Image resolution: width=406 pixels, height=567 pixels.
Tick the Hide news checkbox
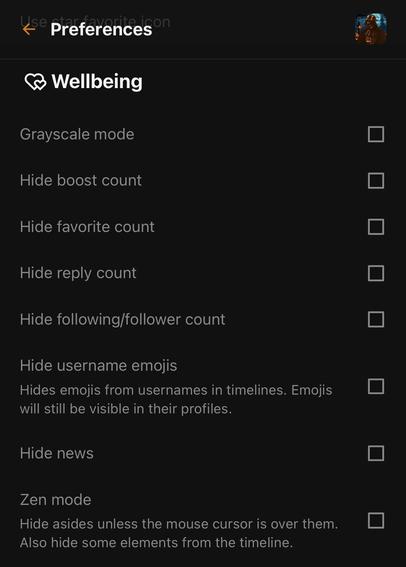(x=376, y=453)
